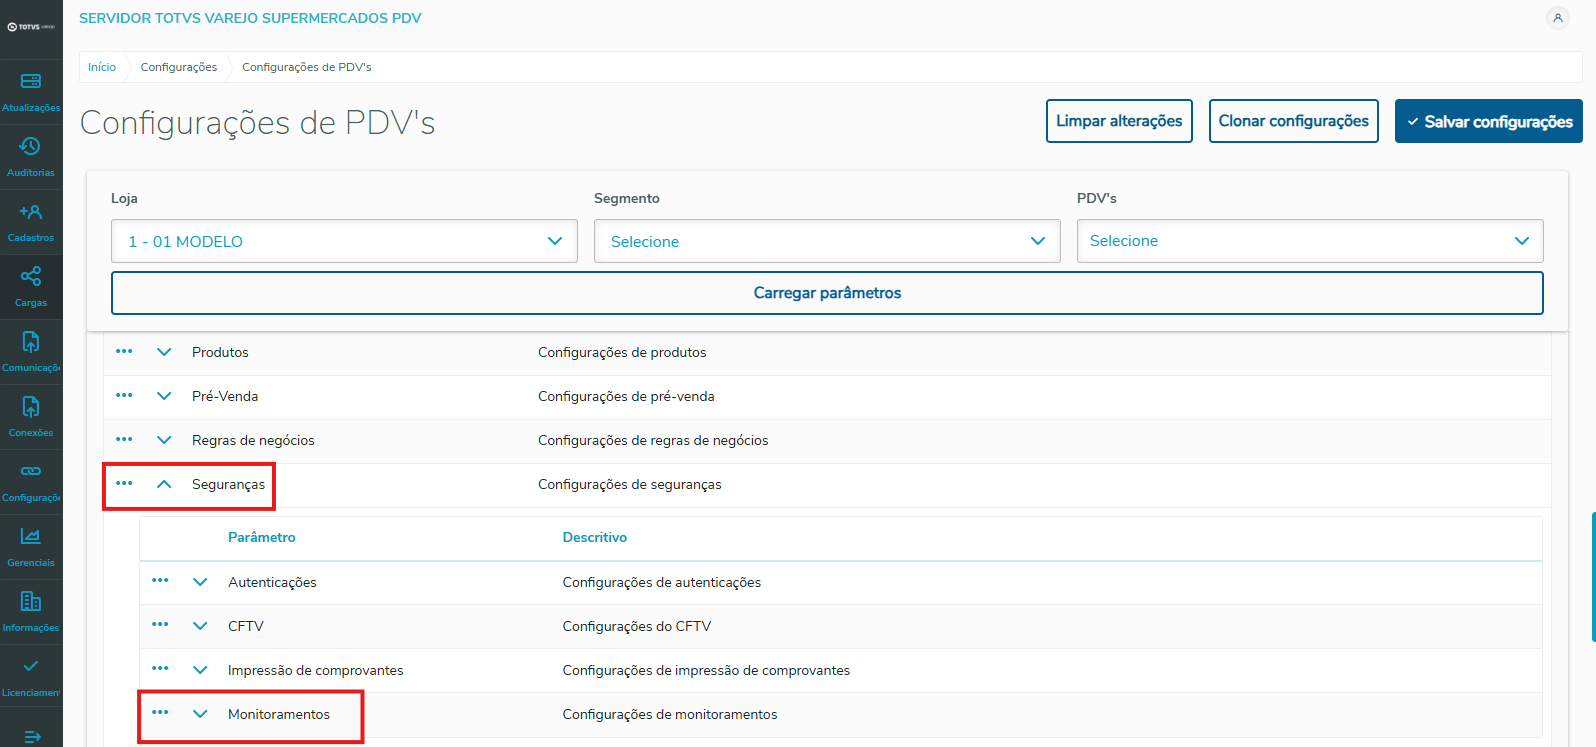Open the Loja dropdown
The width and height of the screenshot is (1596, 747).
[x=344, y=241]
